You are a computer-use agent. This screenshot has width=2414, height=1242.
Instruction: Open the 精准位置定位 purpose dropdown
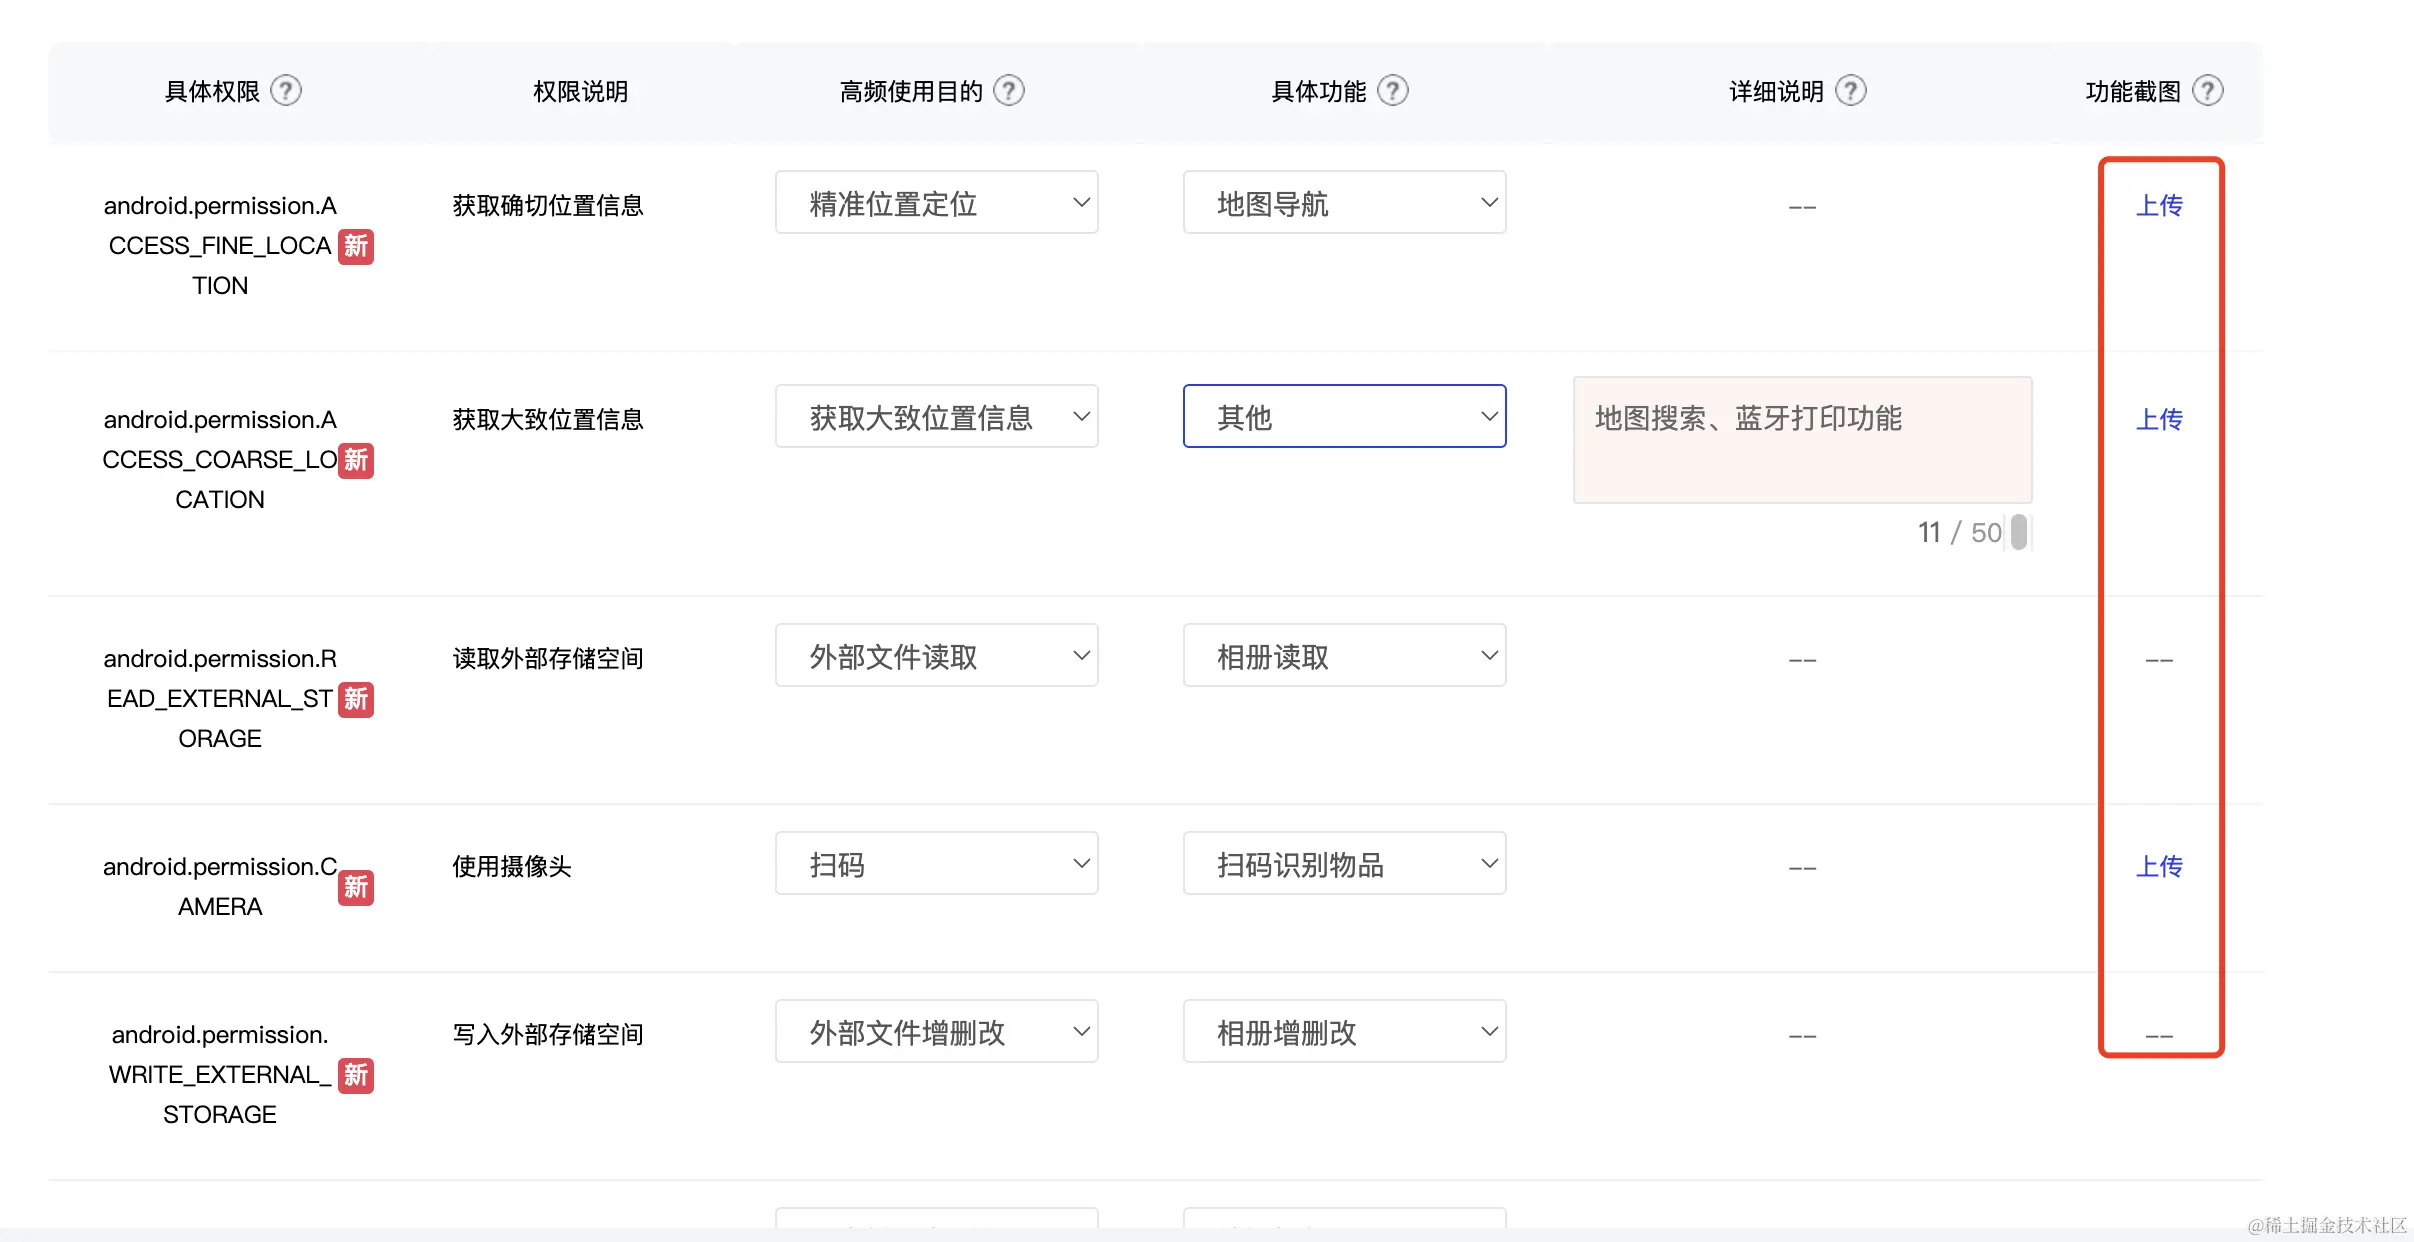coord(936,203)
